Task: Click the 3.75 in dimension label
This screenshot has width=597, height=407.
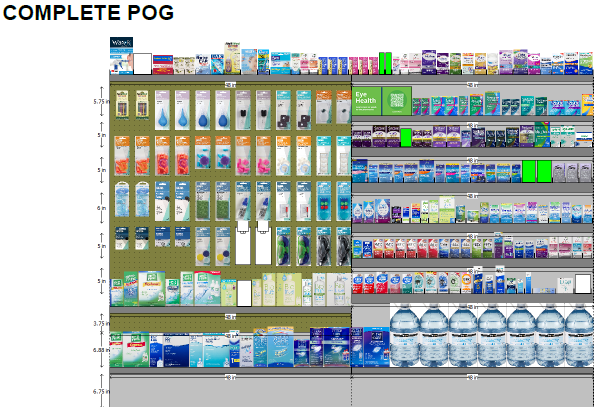Action: pos(101,323)
